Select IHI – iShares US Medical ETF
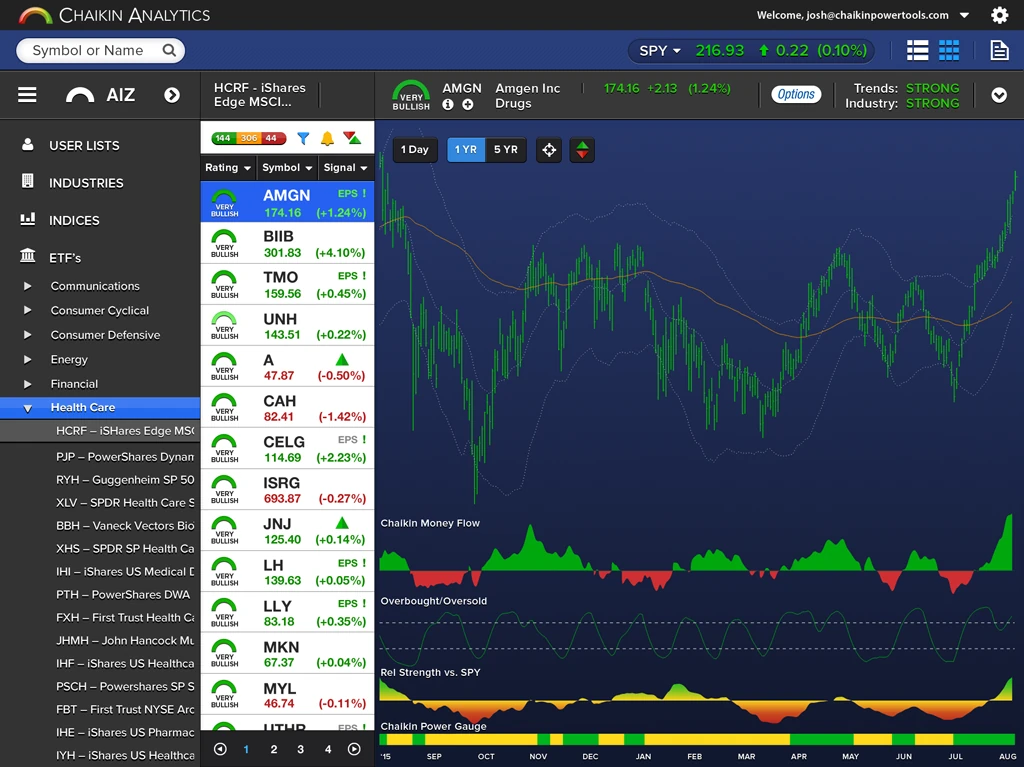The width and height of the screenshot is (1024, 767). click(125, 572)
